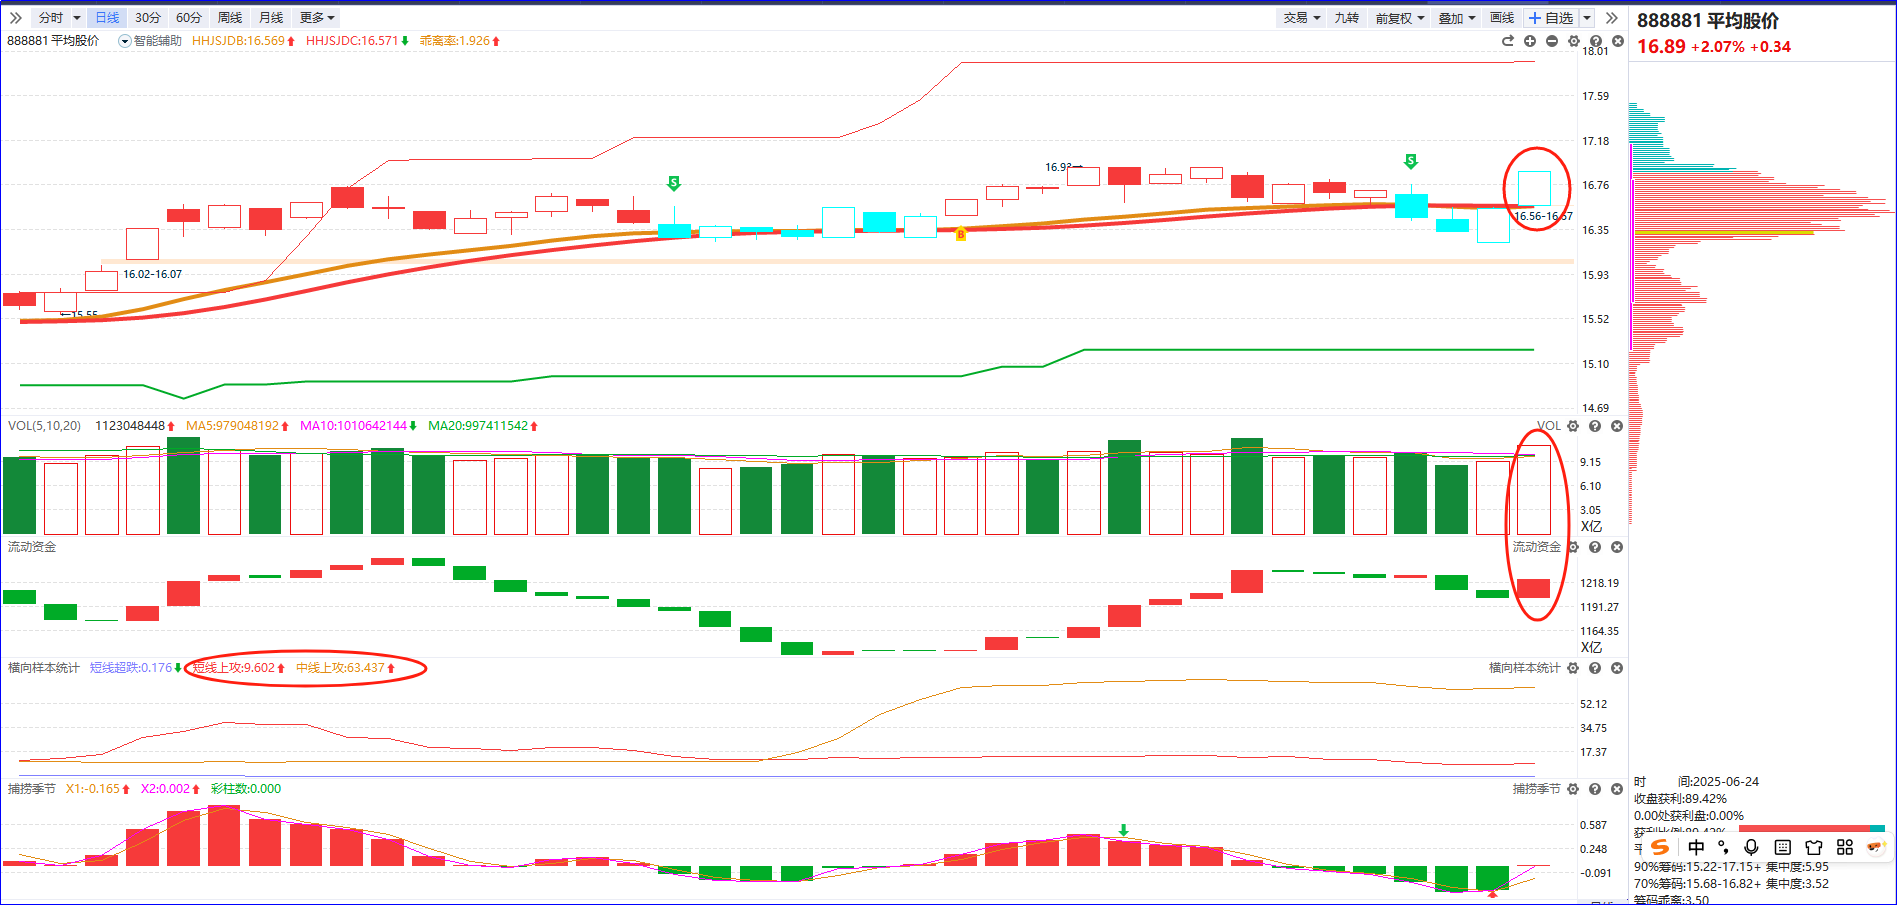This screenshot has height=905, width=1897.
Task: Open 流动资金 indicator settings gear
Action: (1573, 547)
